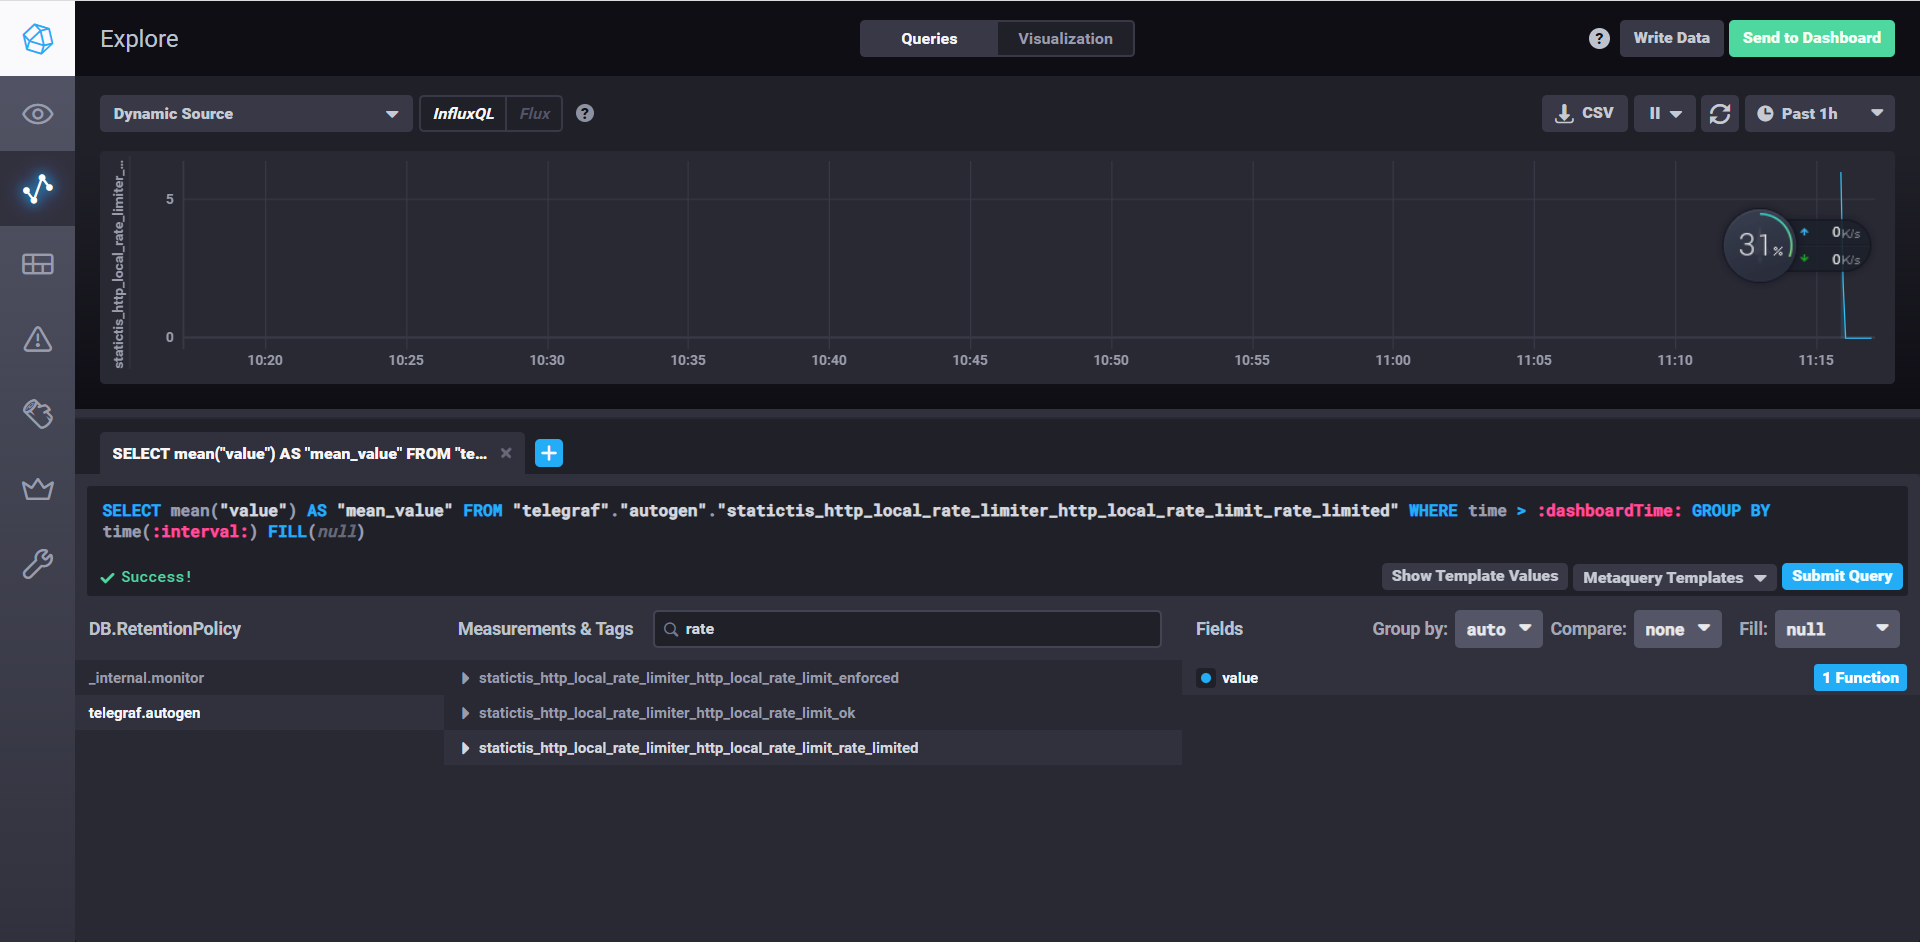Select InfluxQL query language
The image size is (1920, 942).
point(463,114)
